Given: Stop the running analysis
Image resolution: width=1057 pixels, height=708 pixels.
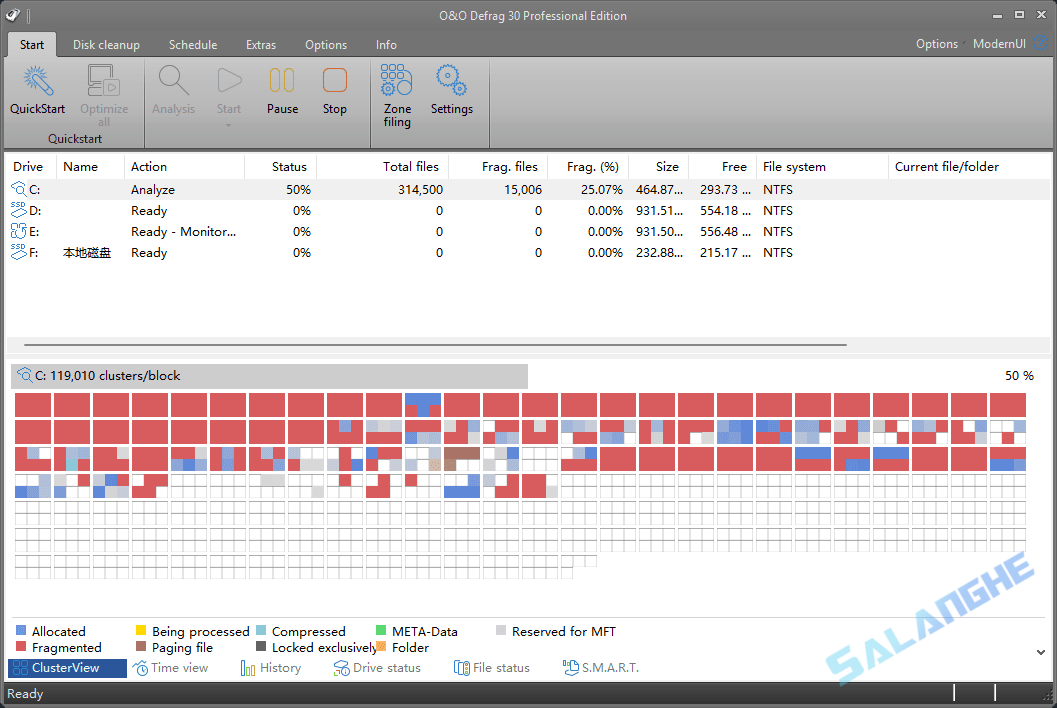Looking at the screenshot, I should 334,92.
